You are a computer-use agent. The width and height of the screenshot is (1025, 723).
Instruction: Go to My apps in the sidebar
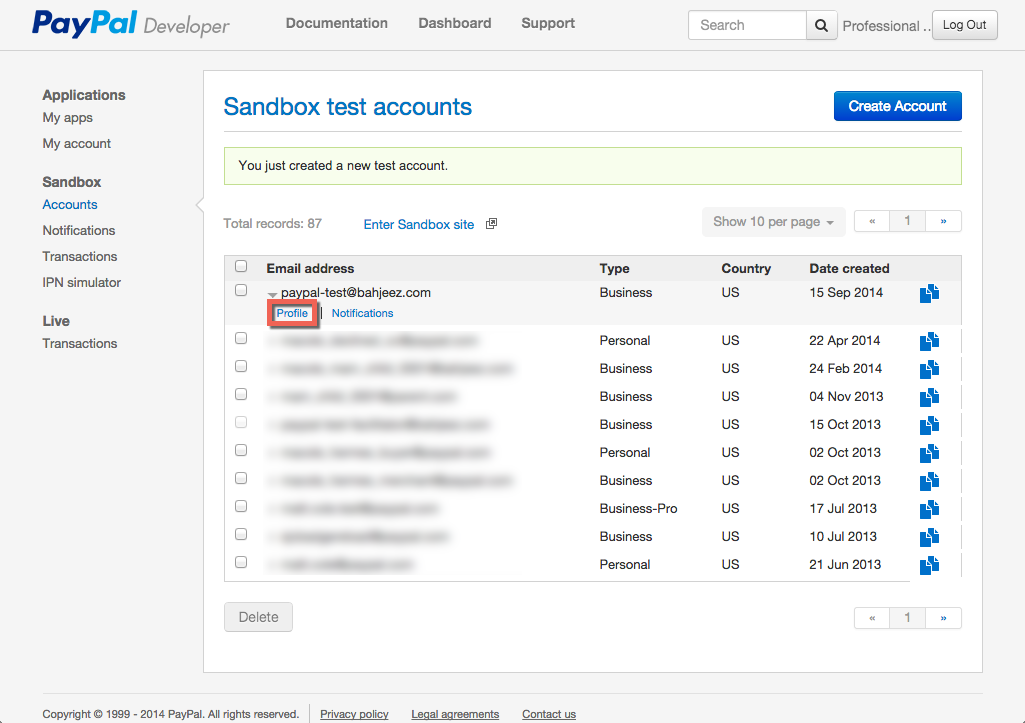click(x=67, y=118)
